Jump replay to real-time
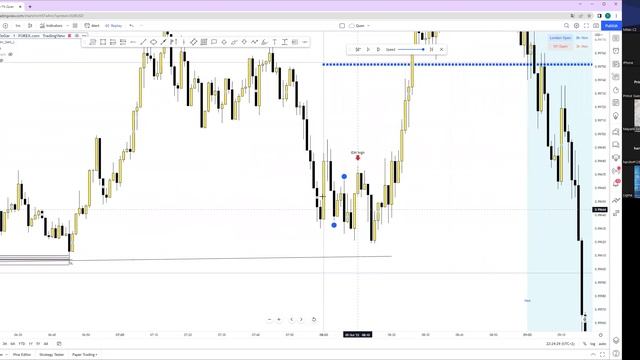 click(431, 49)
